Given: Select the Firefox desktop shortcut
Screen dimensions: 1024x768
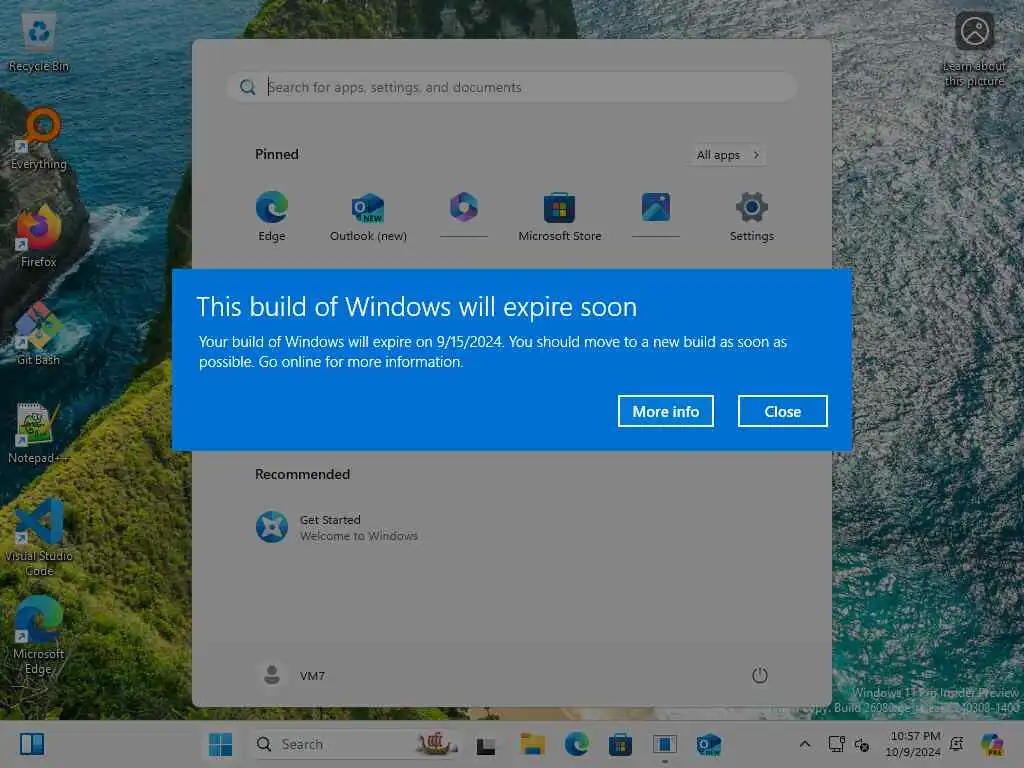Looking at the screenshot, I should [x=39, y=236].
